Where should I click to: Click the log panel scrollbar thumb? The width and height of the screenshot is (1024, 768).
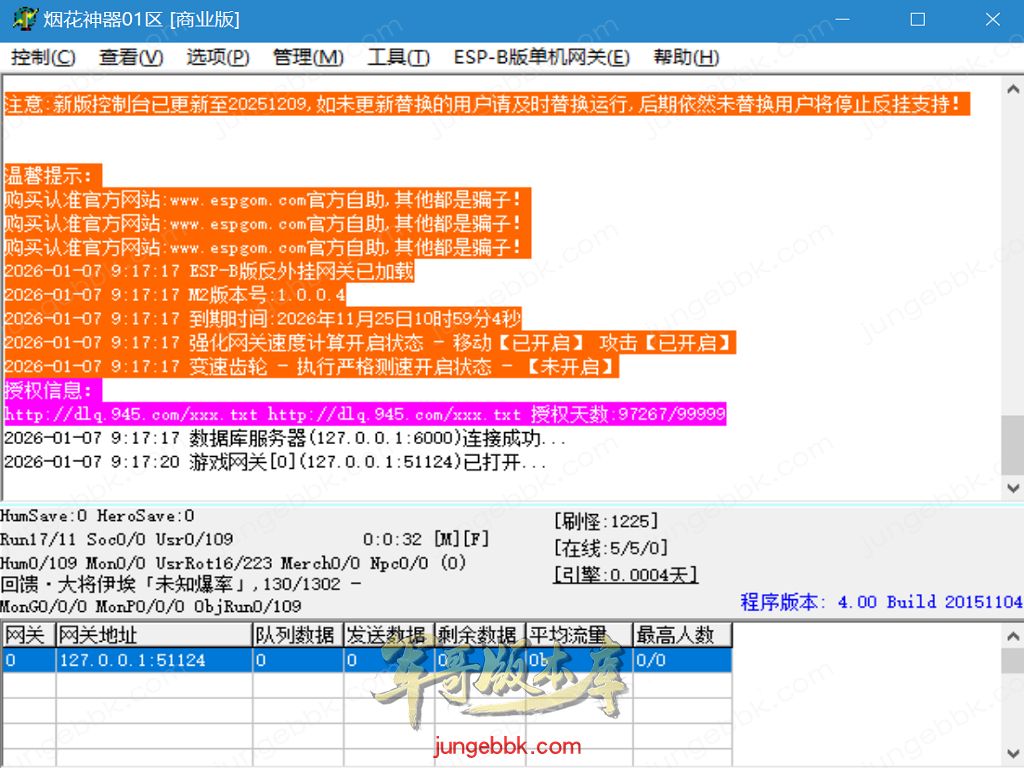click(1012, 445)
